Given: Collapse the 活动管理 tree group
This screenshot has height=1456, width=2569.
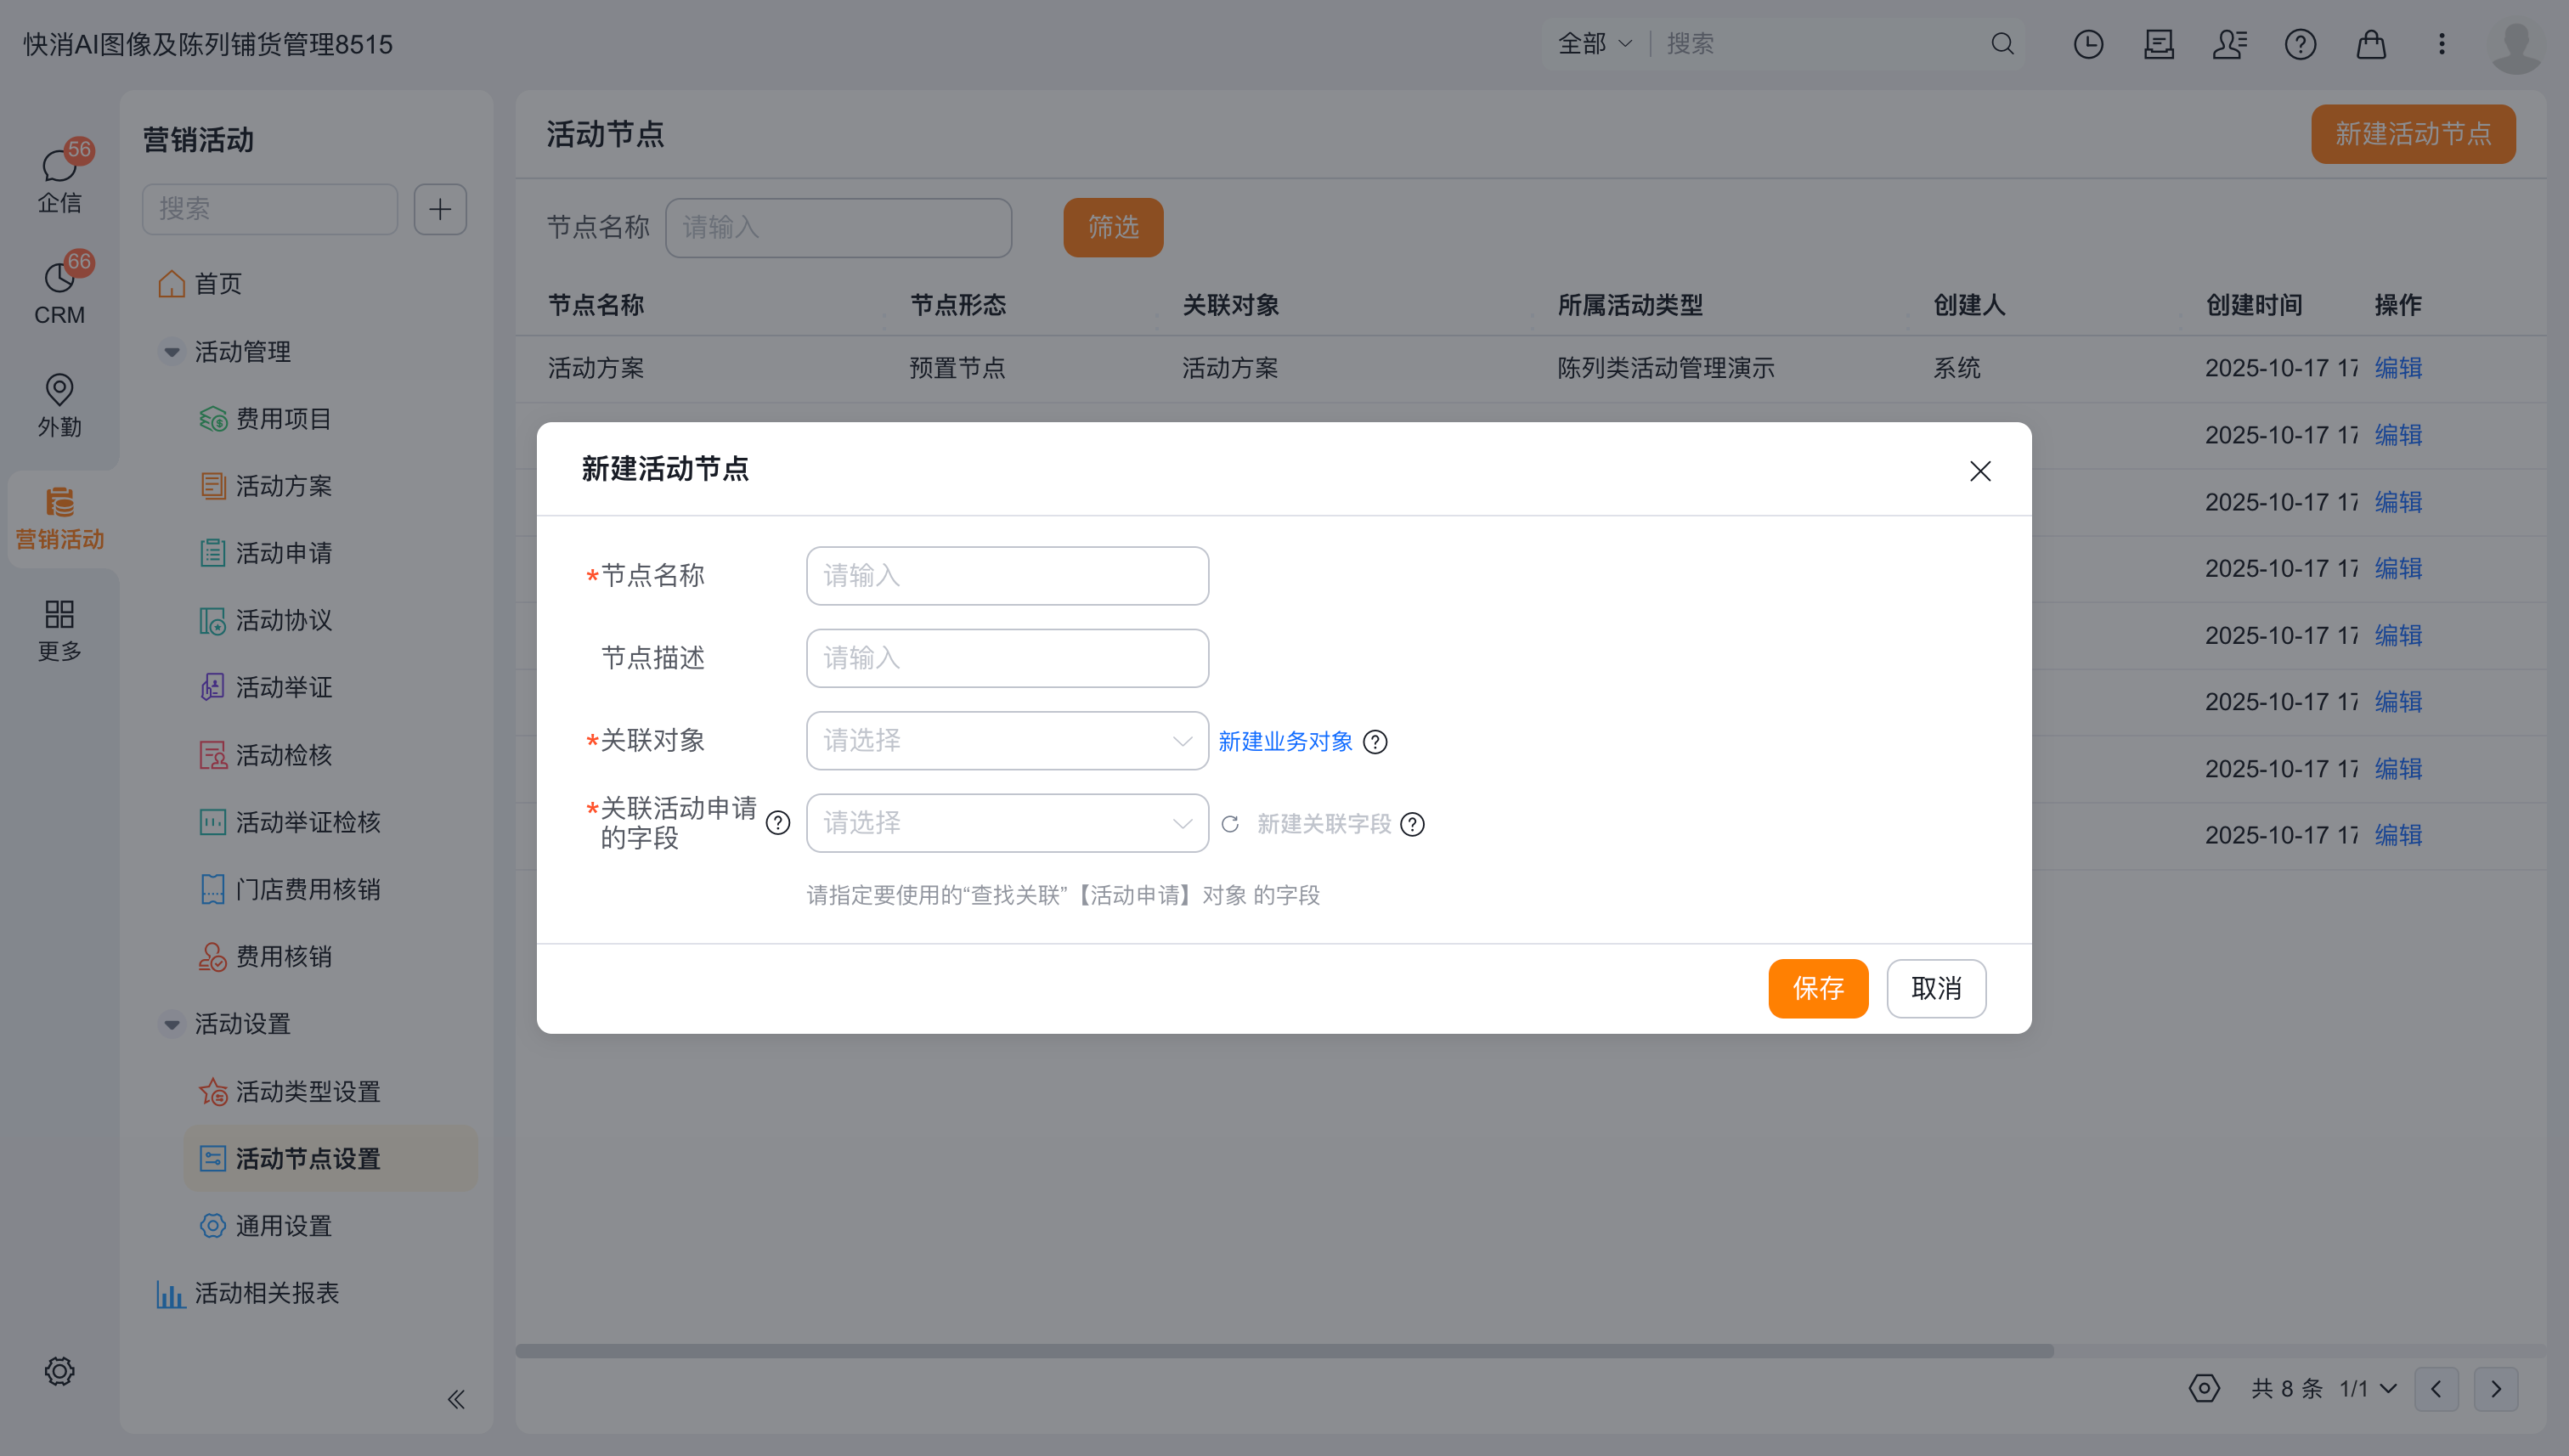Looking at the screenshot, I should pyautogui.click(x=171, y=352).
